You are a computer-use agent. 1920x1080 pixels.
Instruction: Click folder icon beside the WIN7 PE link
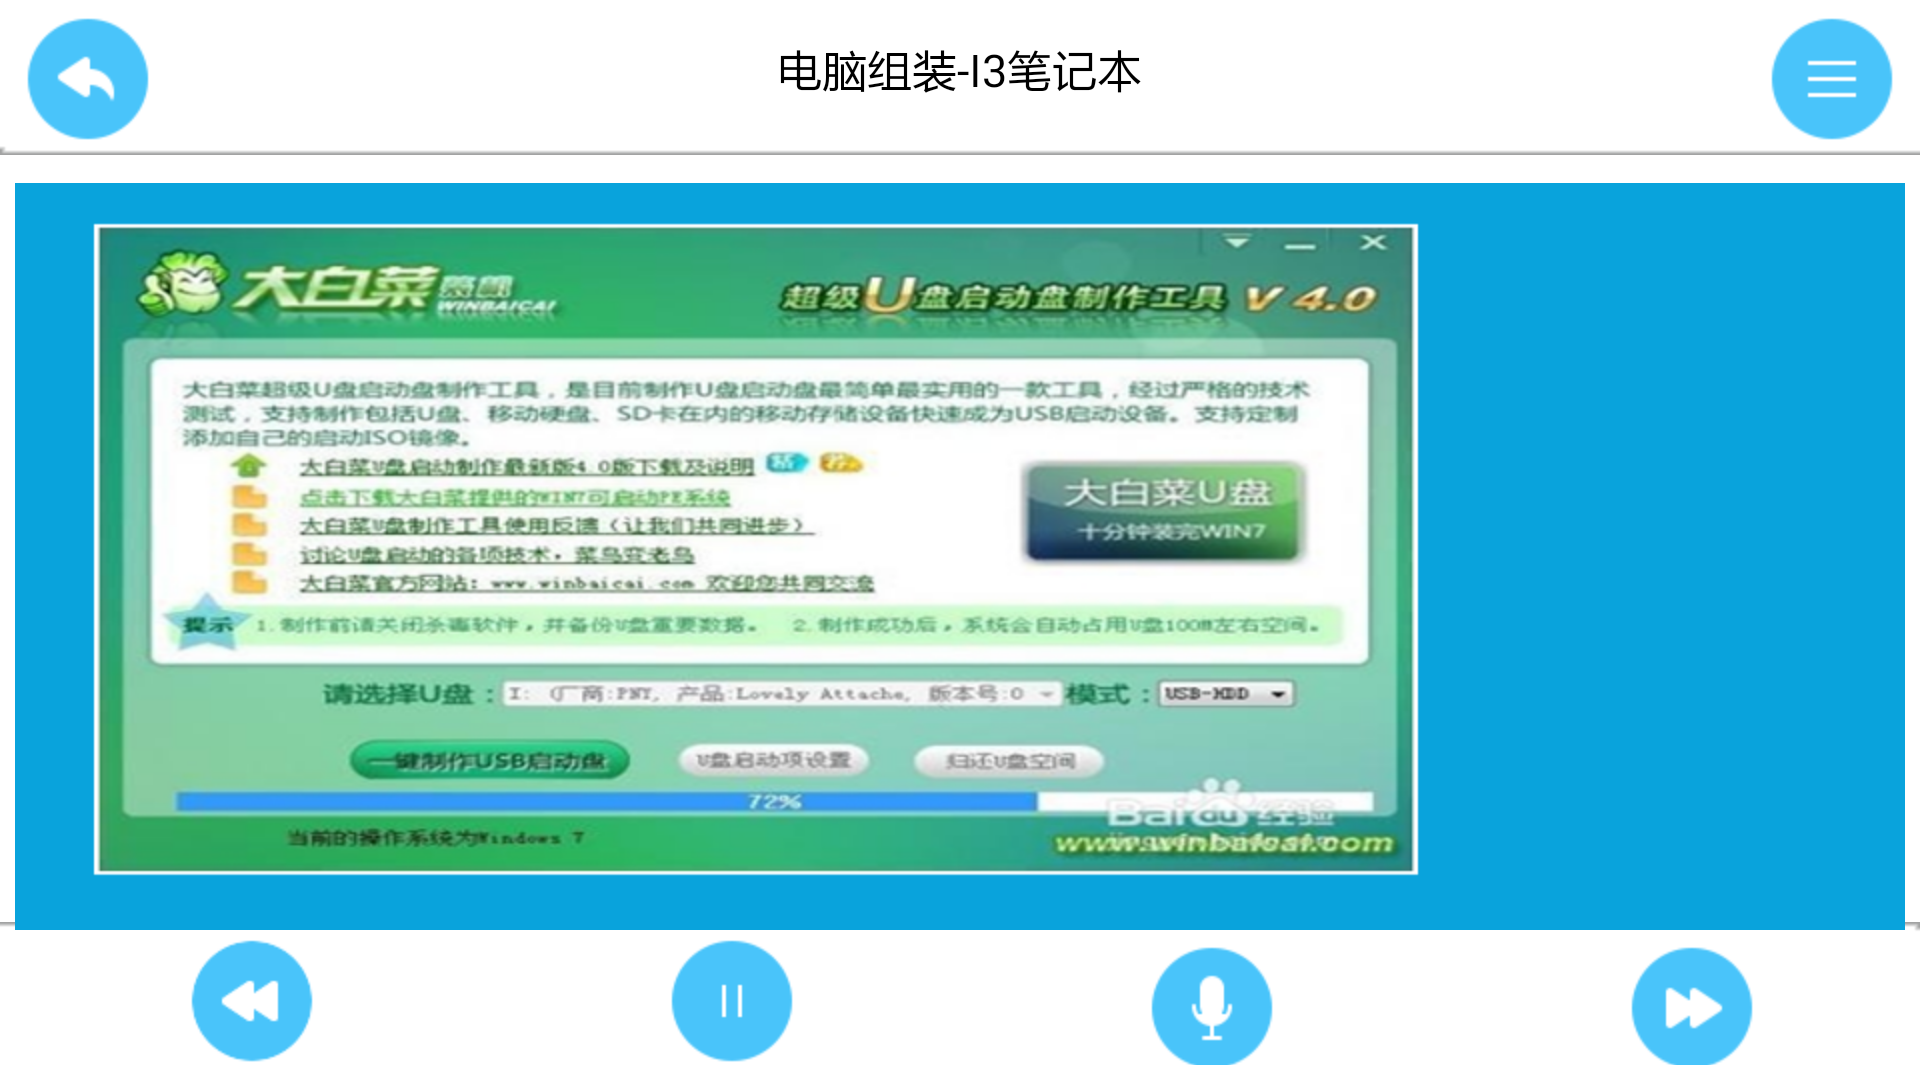(x=249, y=496)
